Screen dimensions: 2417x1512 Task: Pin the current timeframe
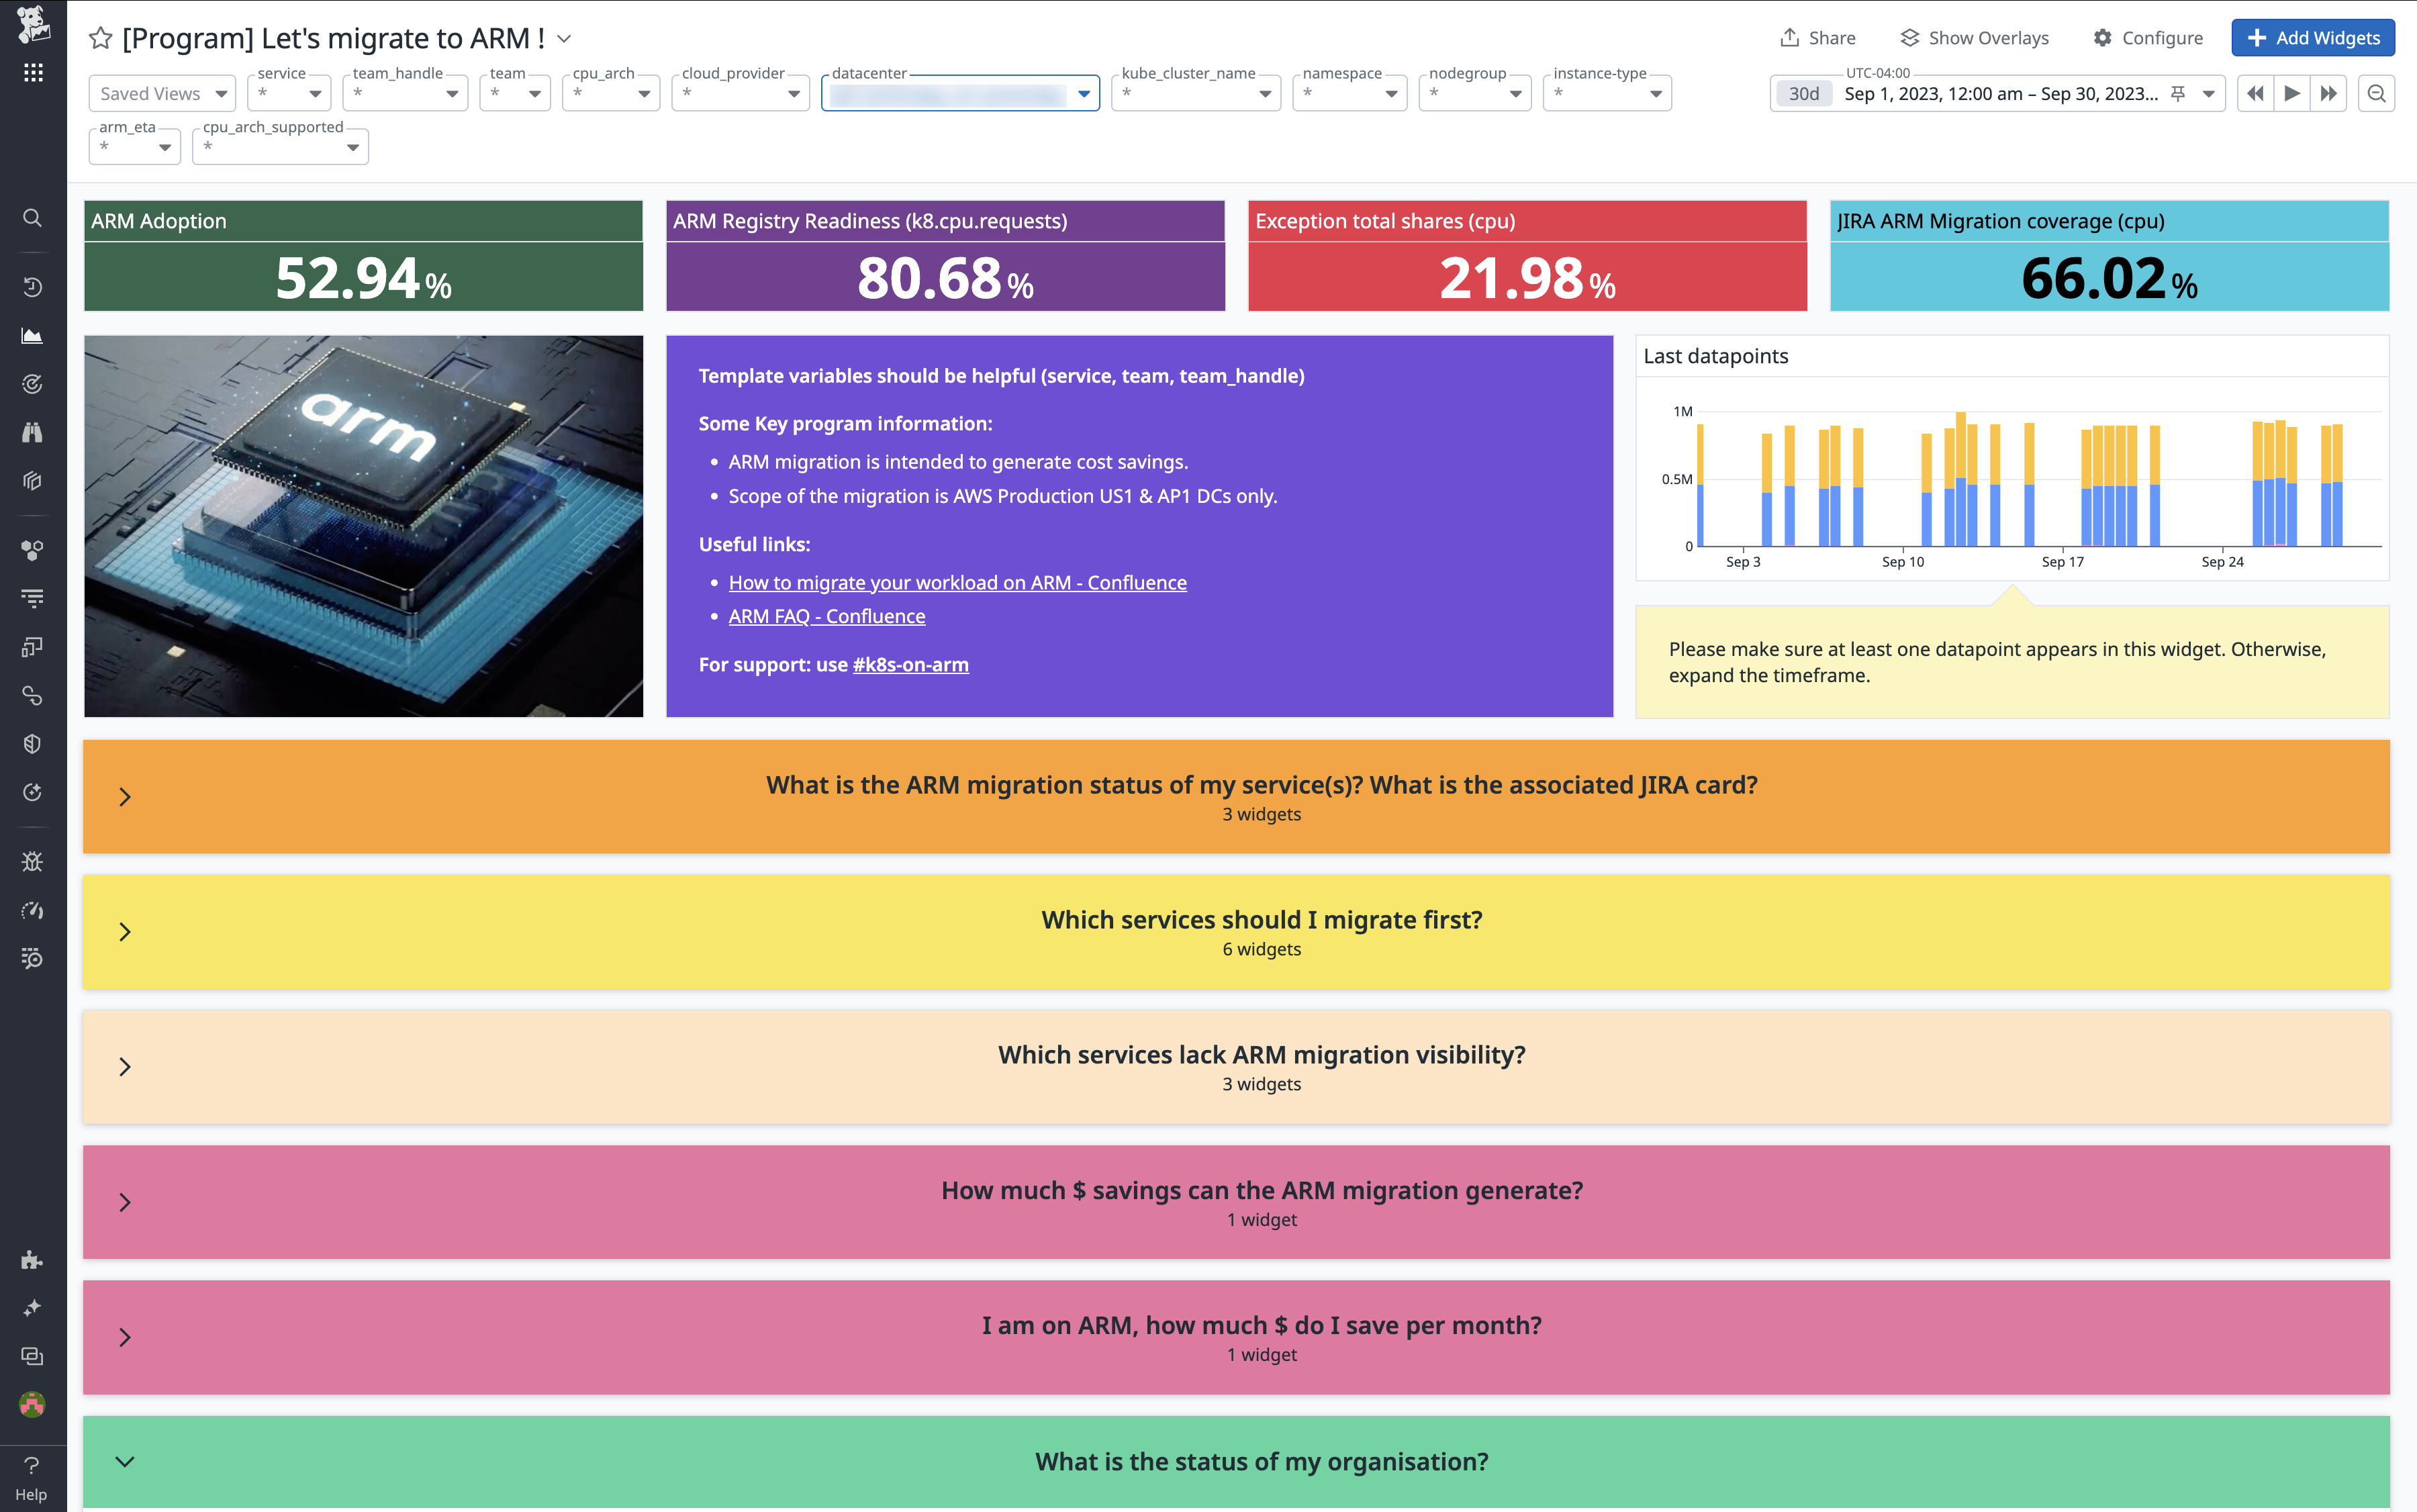pos(2177,93)
